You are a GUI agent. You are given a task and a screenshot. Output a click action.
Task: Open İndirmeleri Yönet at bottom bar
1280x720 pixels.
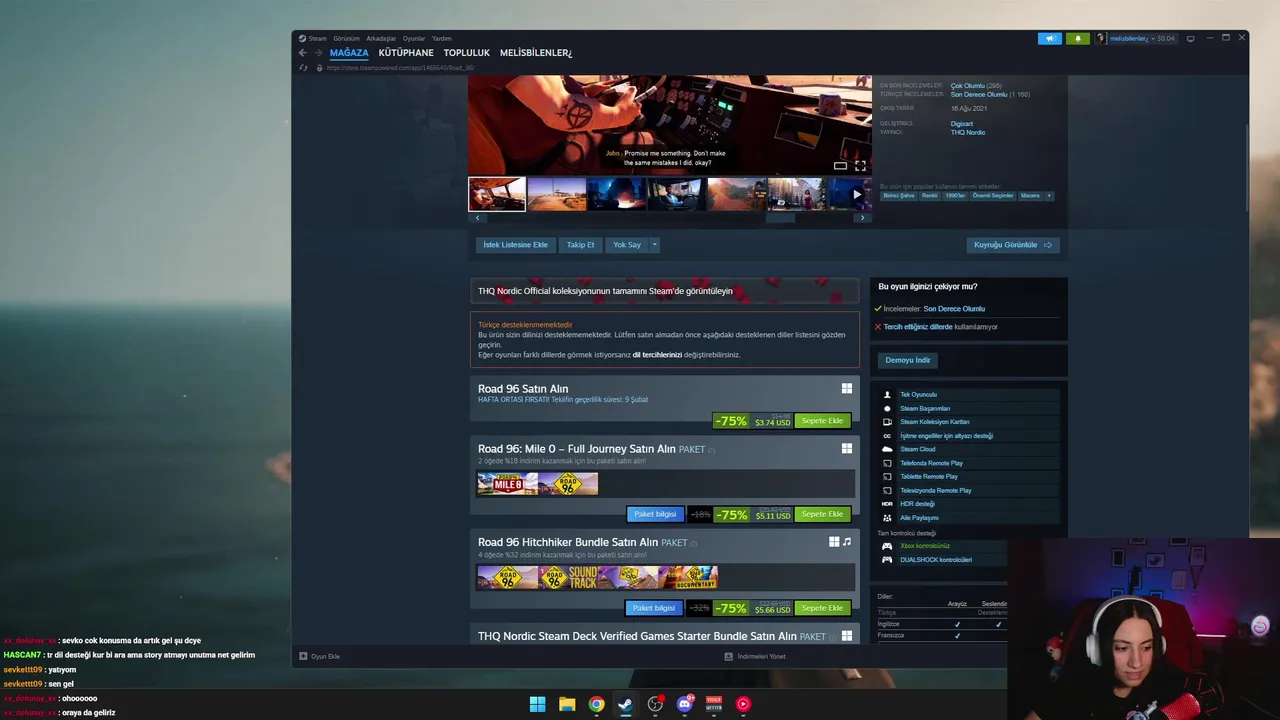(x=755, y=656)
